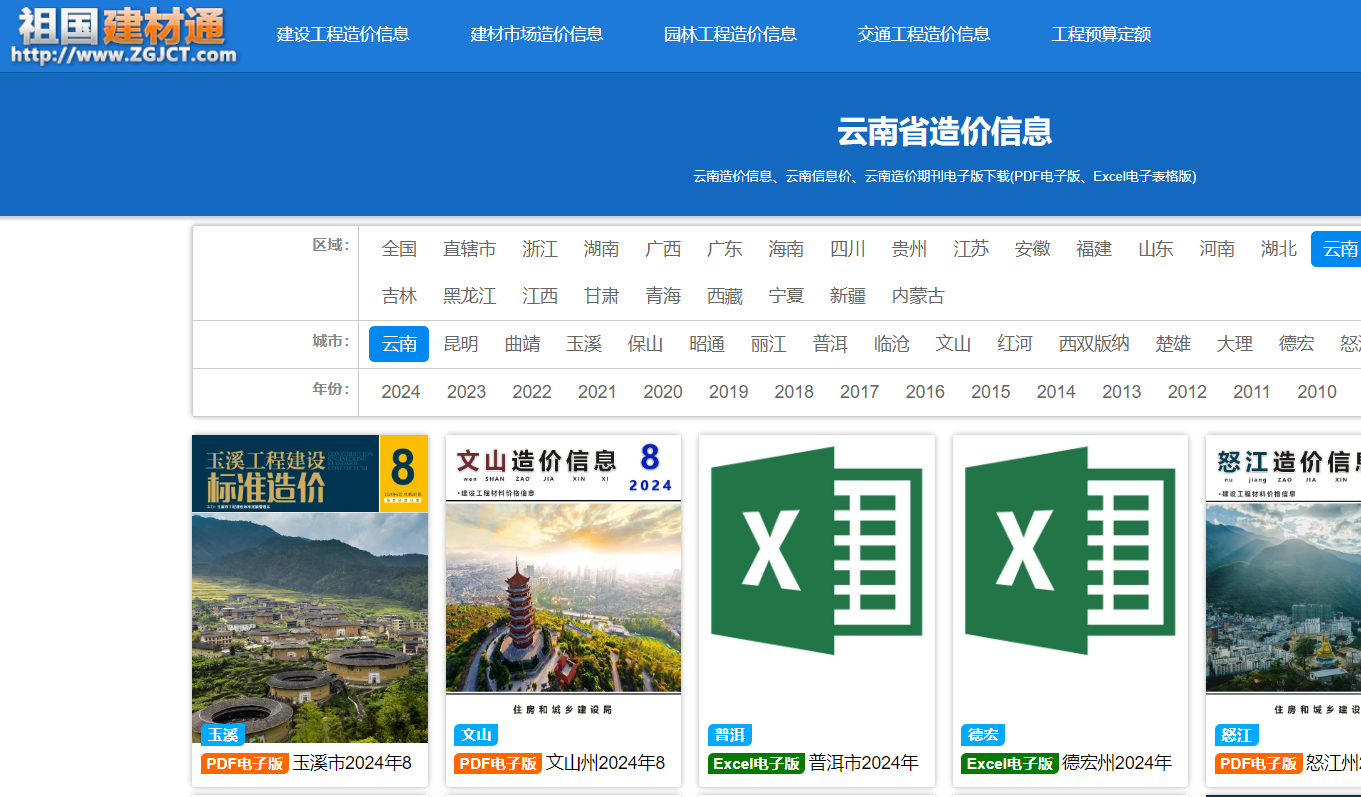The height and width of the screenshot is (797, 1361).
Task: Filter by city 普洱
Action: 830,344
